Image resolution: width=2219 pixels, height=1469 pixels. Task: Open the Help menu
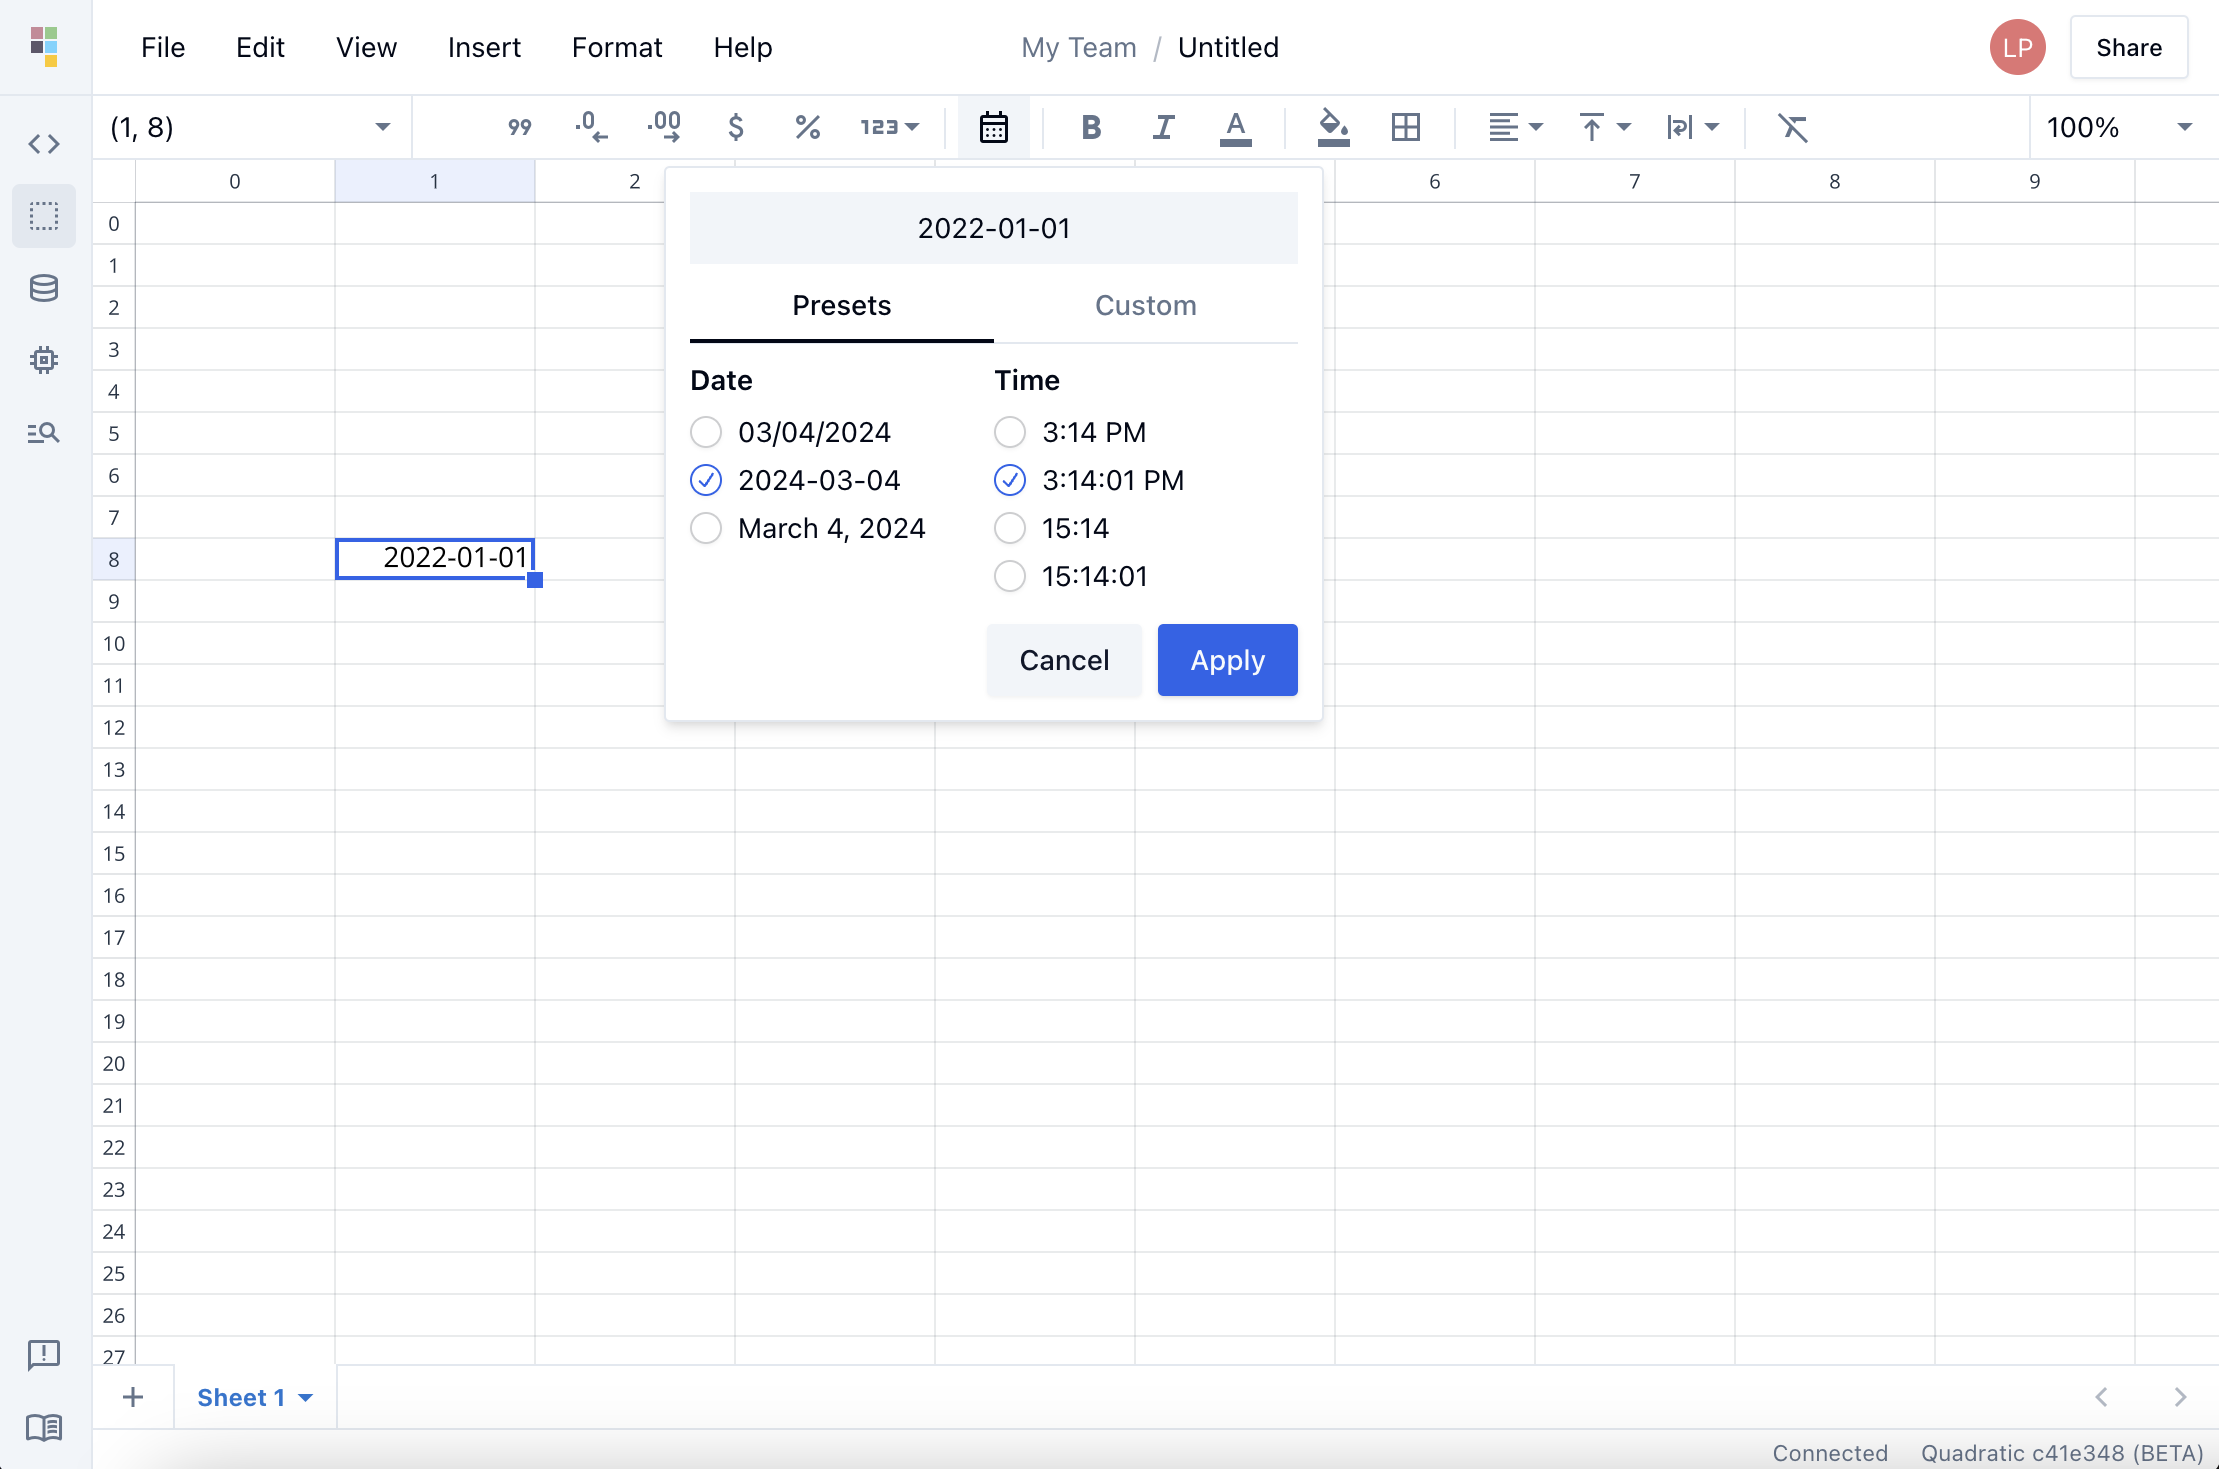(743, 47)
